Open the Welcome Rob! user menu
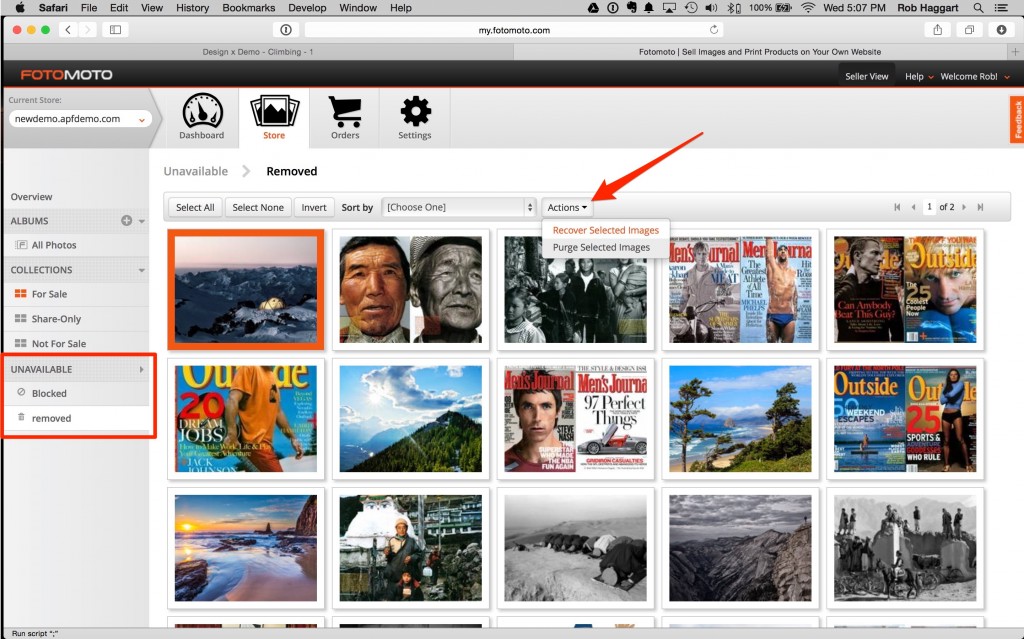1024x639 pixels. click(x=975, y=76)
